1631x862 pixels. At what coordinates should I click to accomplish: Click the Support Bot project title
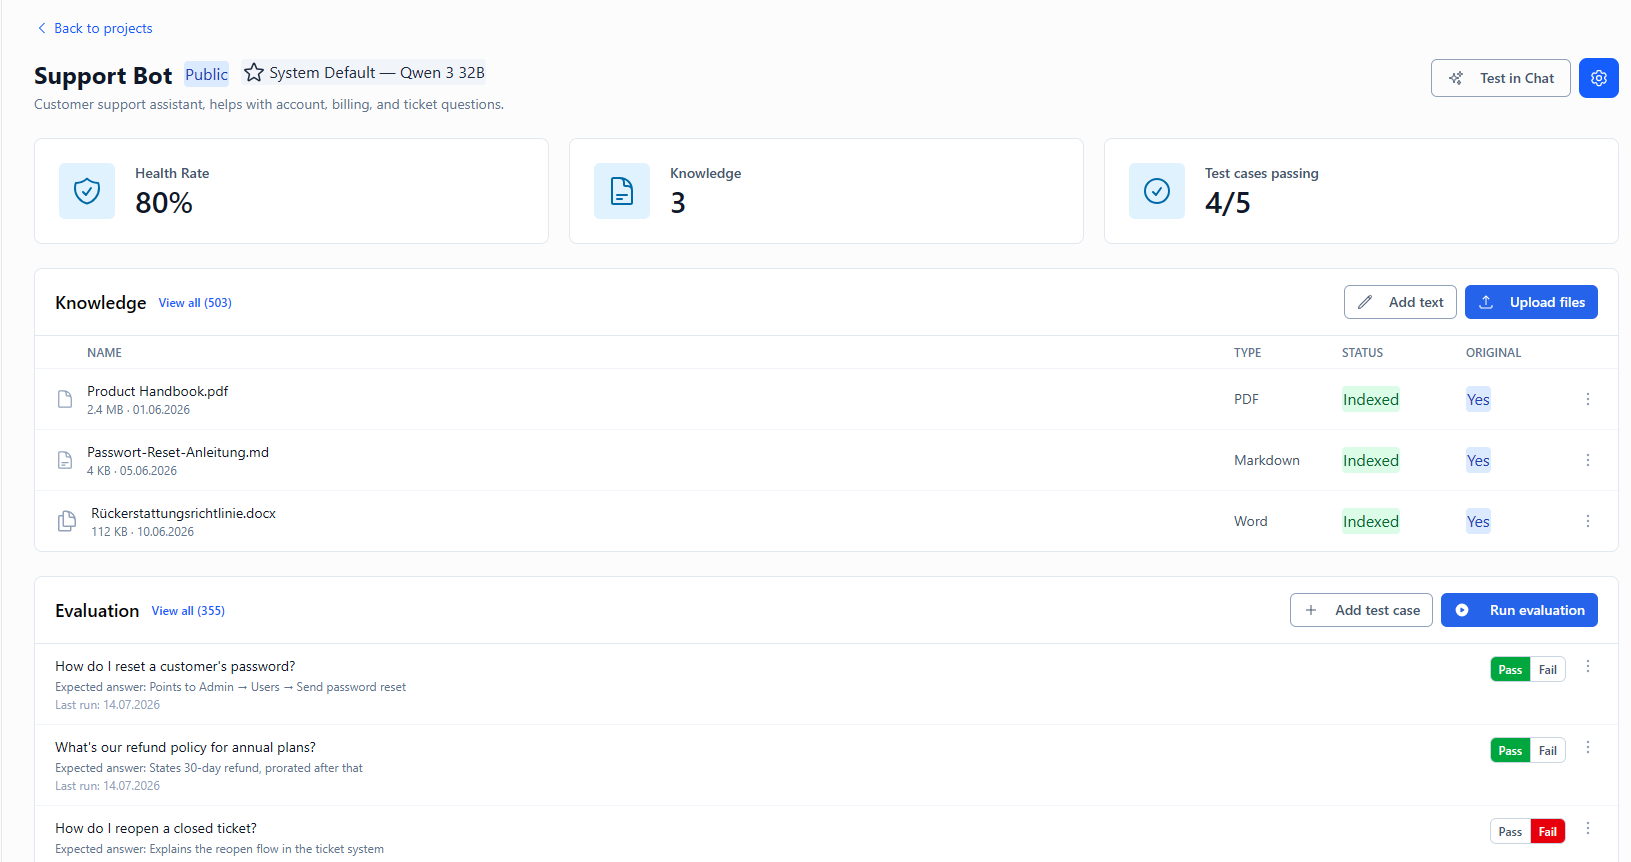point(103,76)
